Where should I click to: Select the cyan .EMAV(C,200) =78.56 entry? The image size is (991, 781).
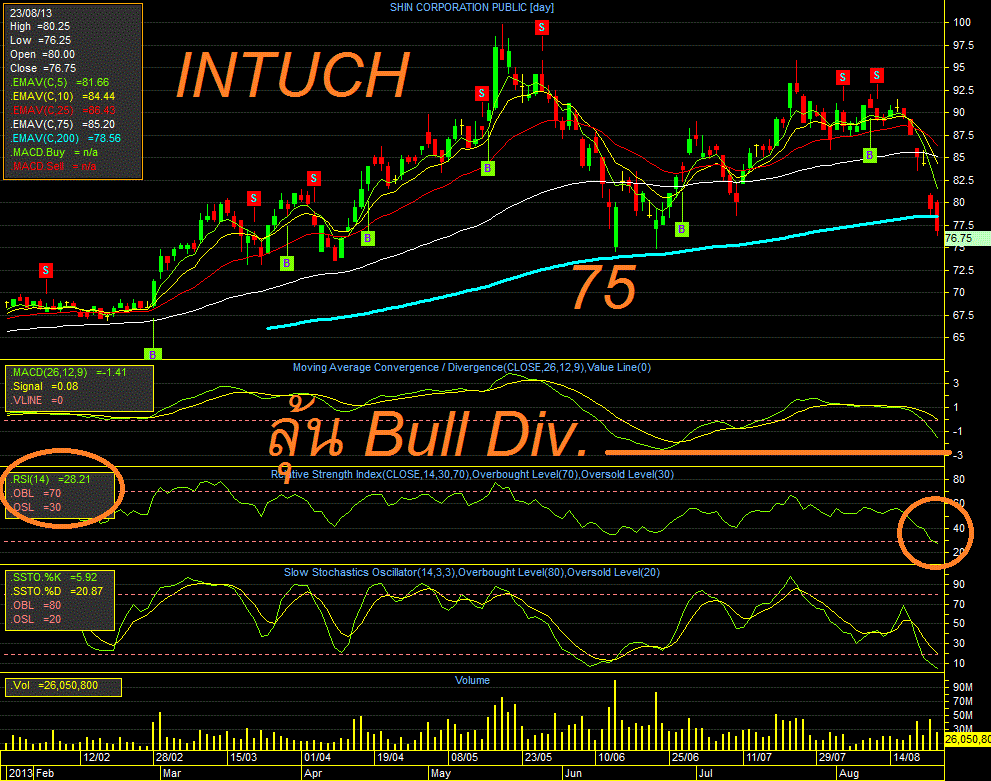click(65, 138)
